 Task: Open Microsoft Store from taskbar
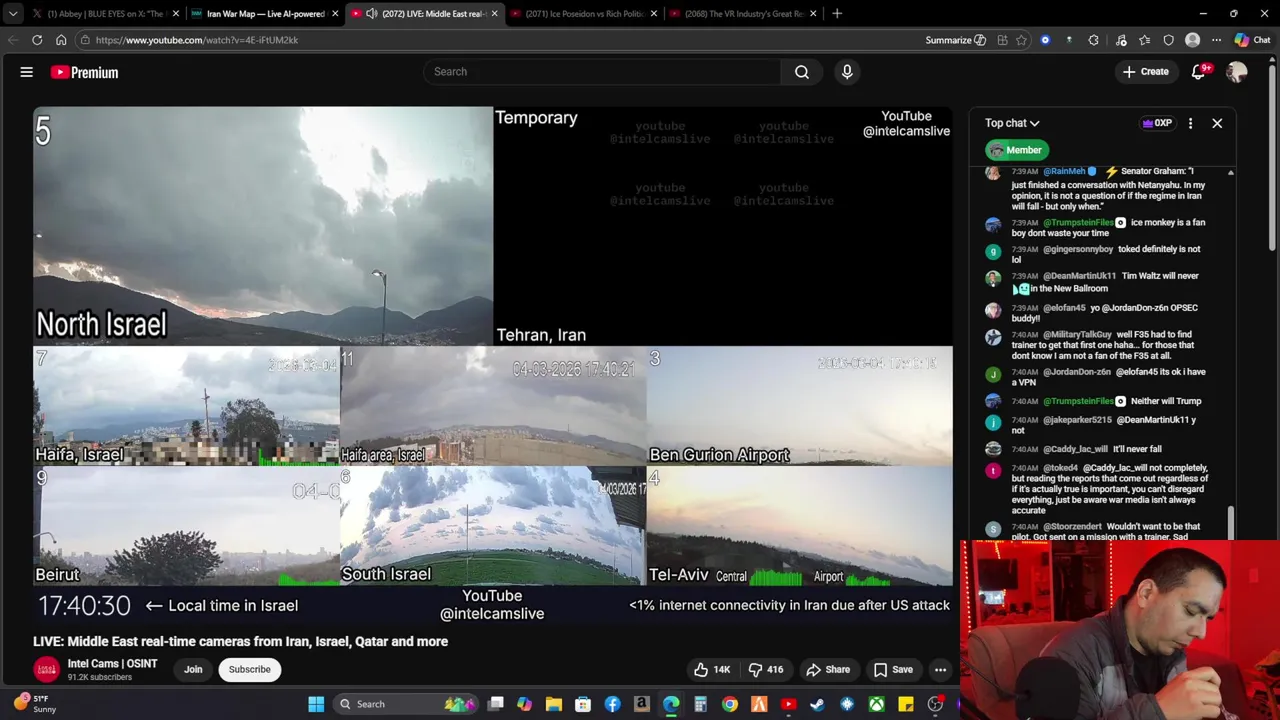583,704
